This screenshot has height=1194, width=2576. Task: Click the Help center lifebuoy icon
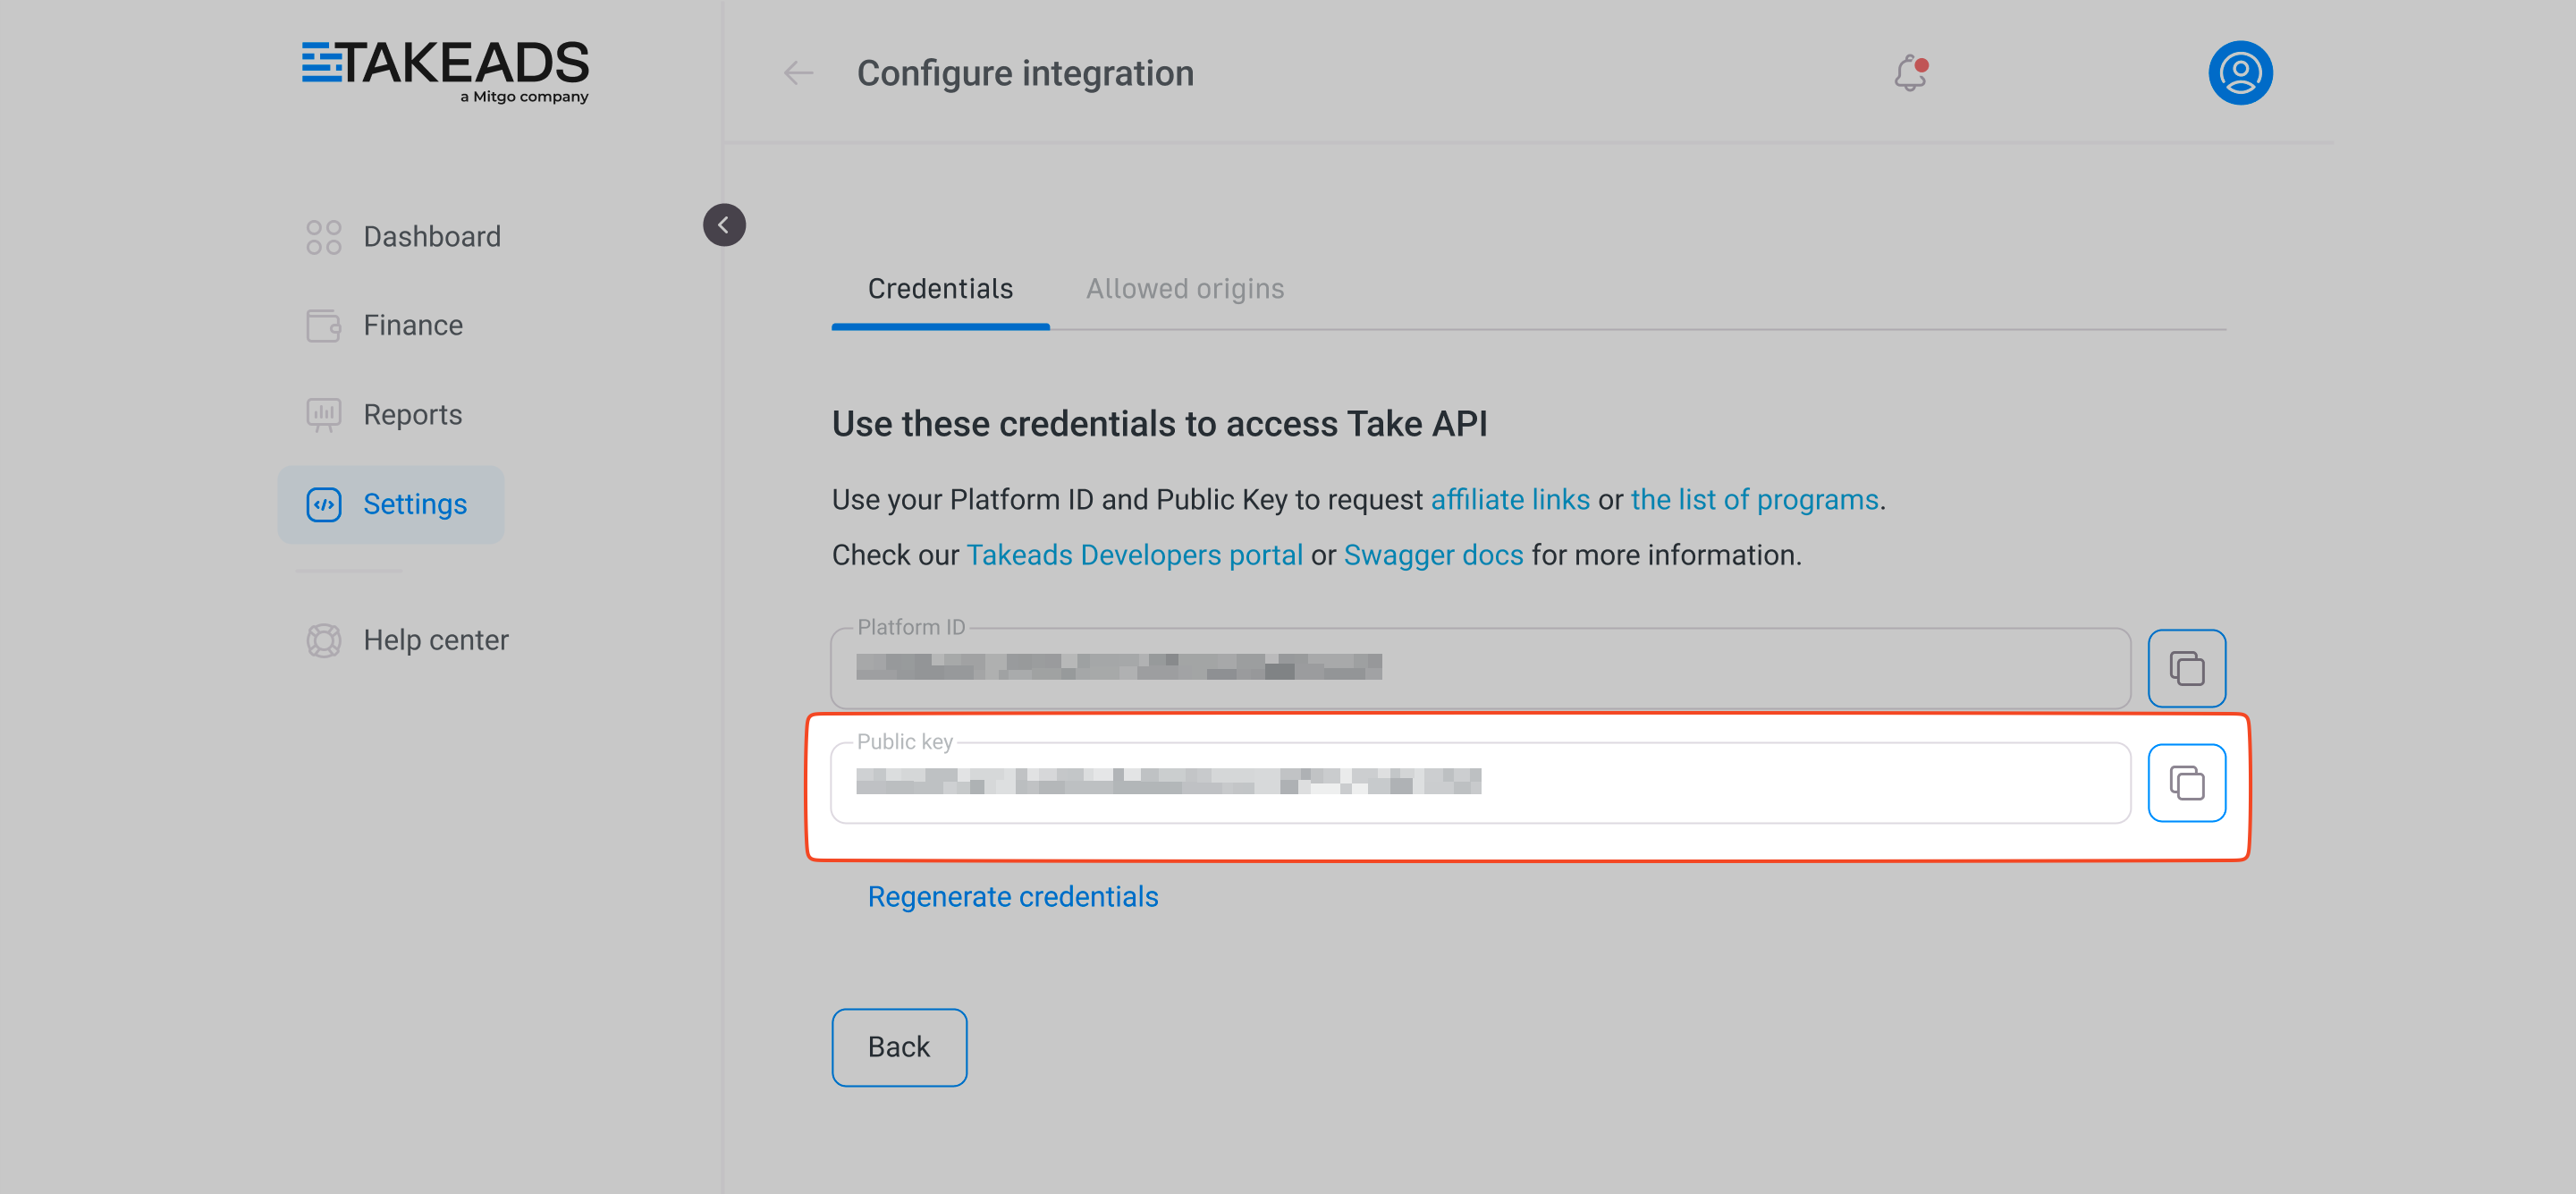[323, 640]
